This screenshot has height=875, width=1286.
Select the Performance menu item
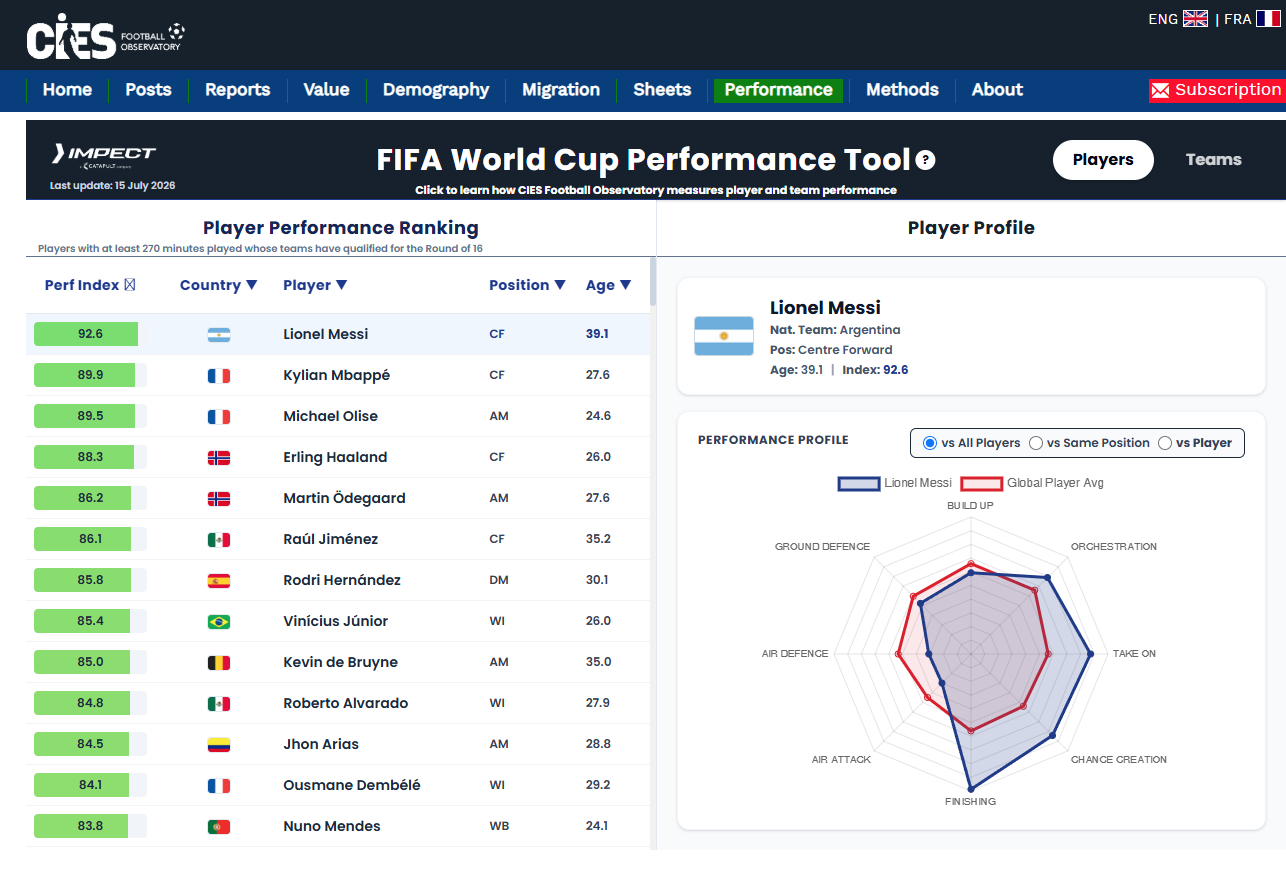coord(778,90)
